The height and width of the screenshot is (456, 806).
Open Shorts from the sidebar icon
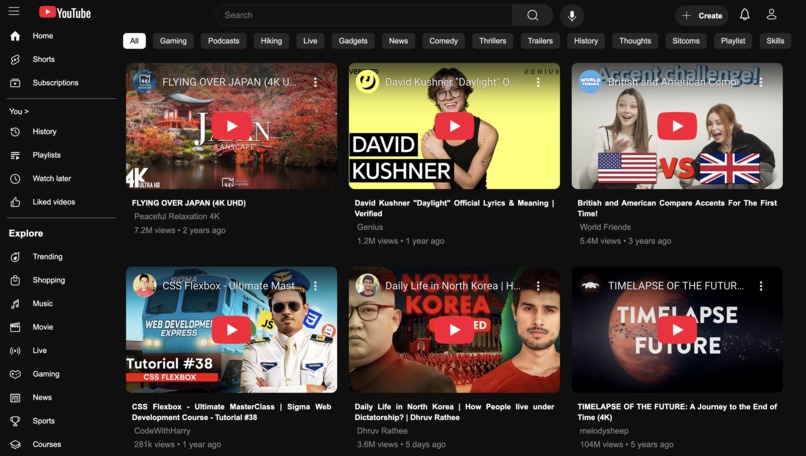[15, 60]
